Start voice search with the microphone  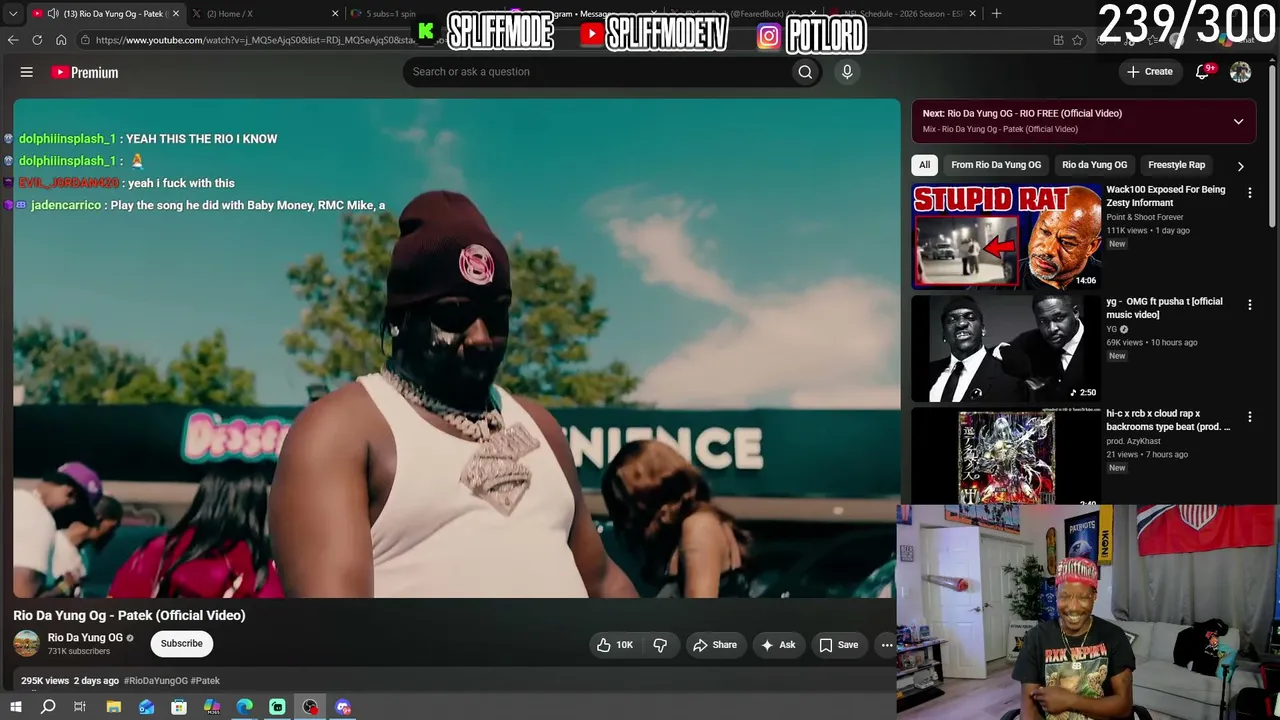coord(847,72)
